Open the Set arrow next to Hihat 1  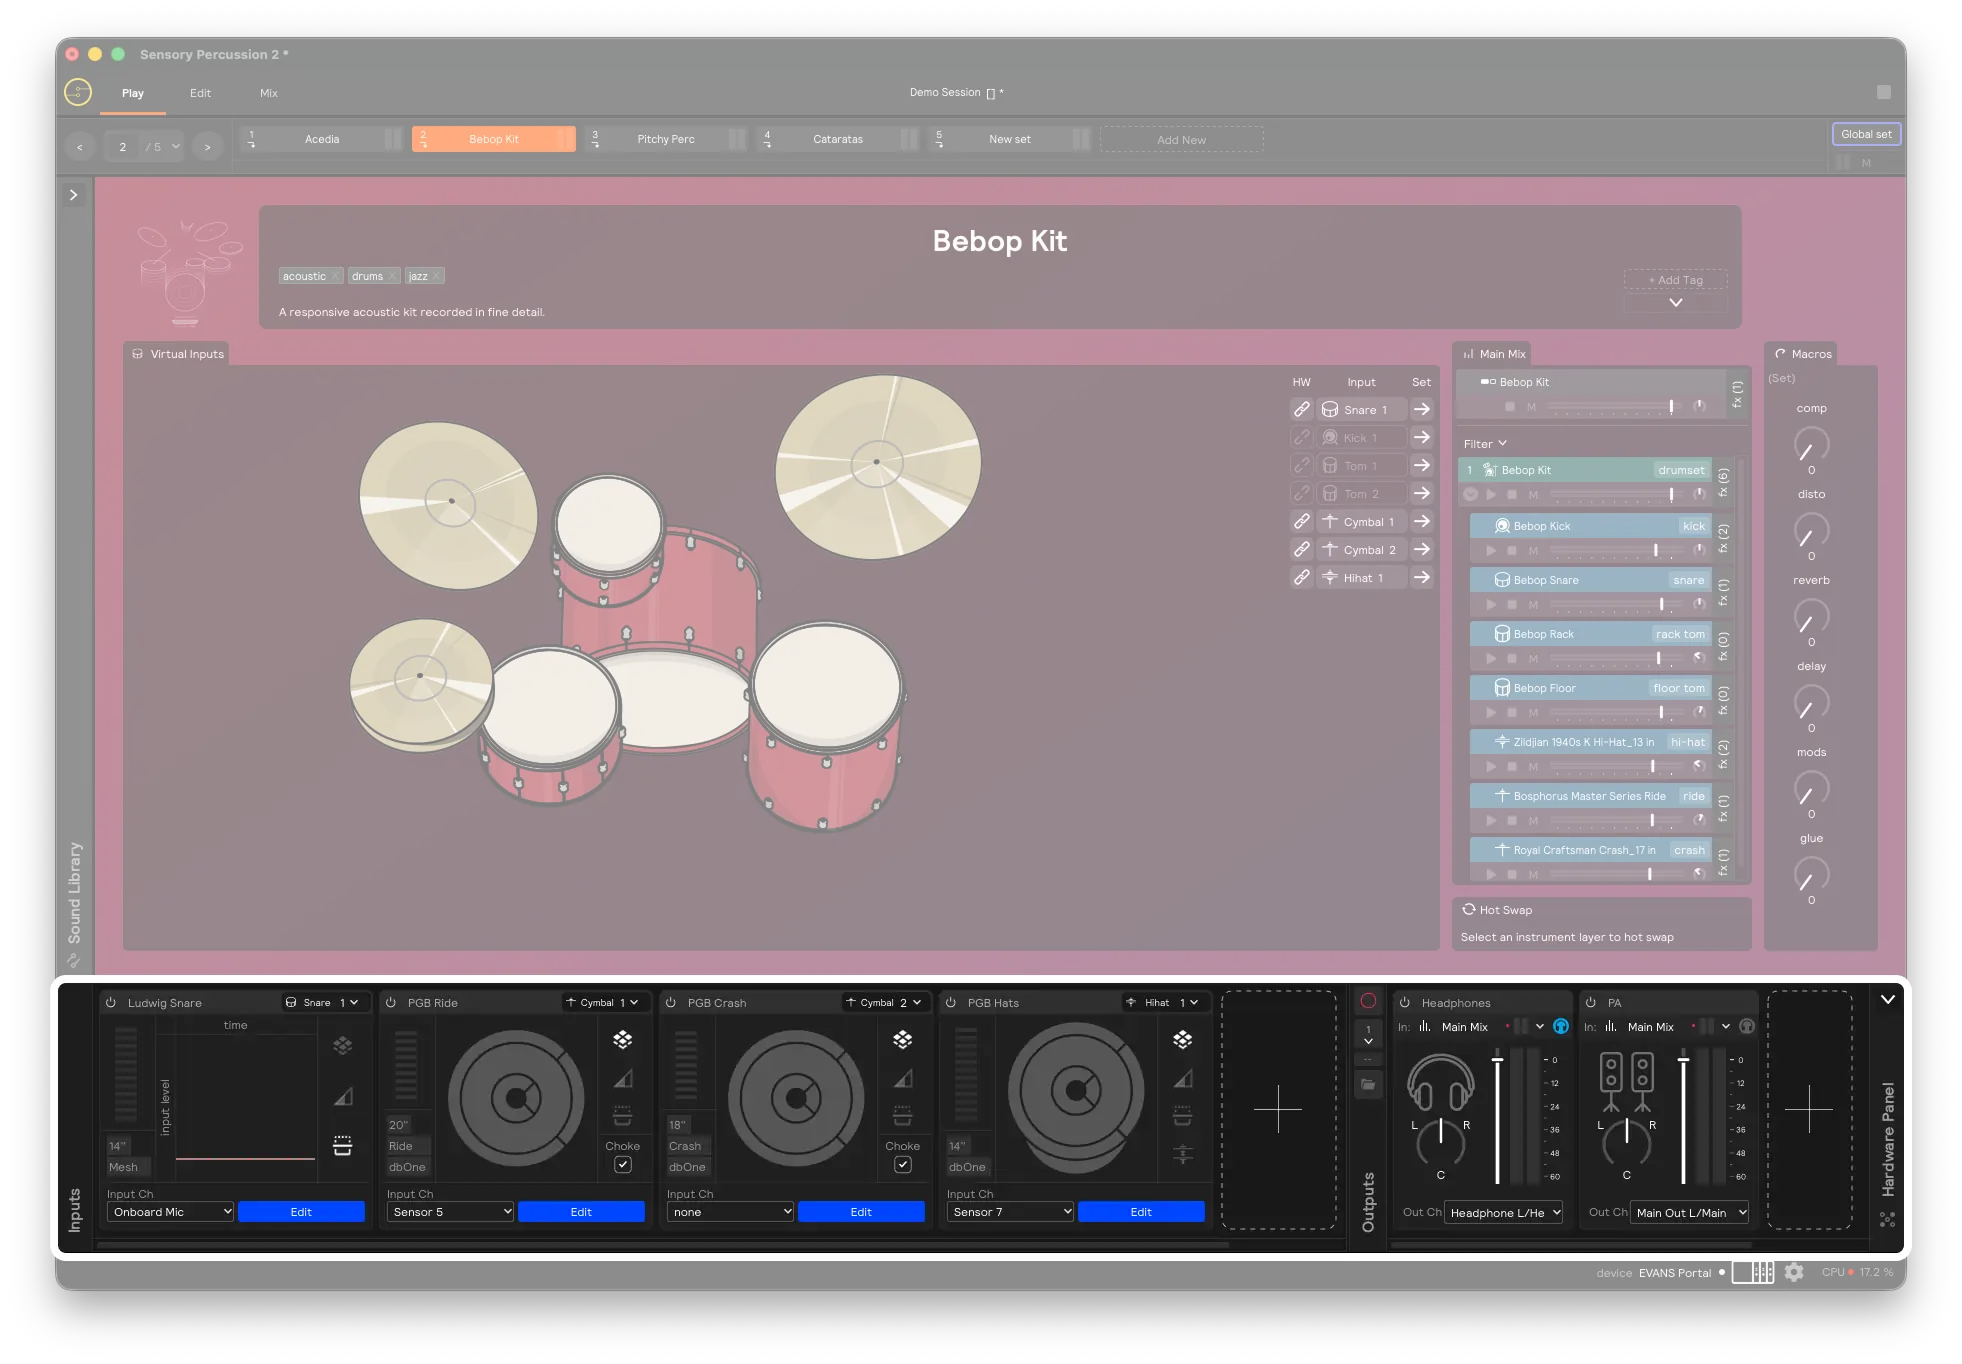pos(1422,577)
